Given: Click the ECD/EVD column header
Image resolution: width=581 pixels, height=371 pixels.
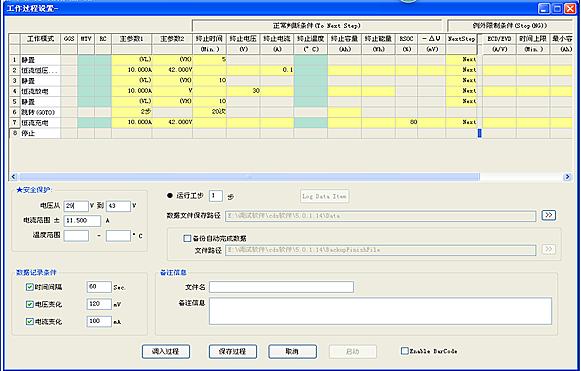Looking at the screenshot, I should pos(499,39).
